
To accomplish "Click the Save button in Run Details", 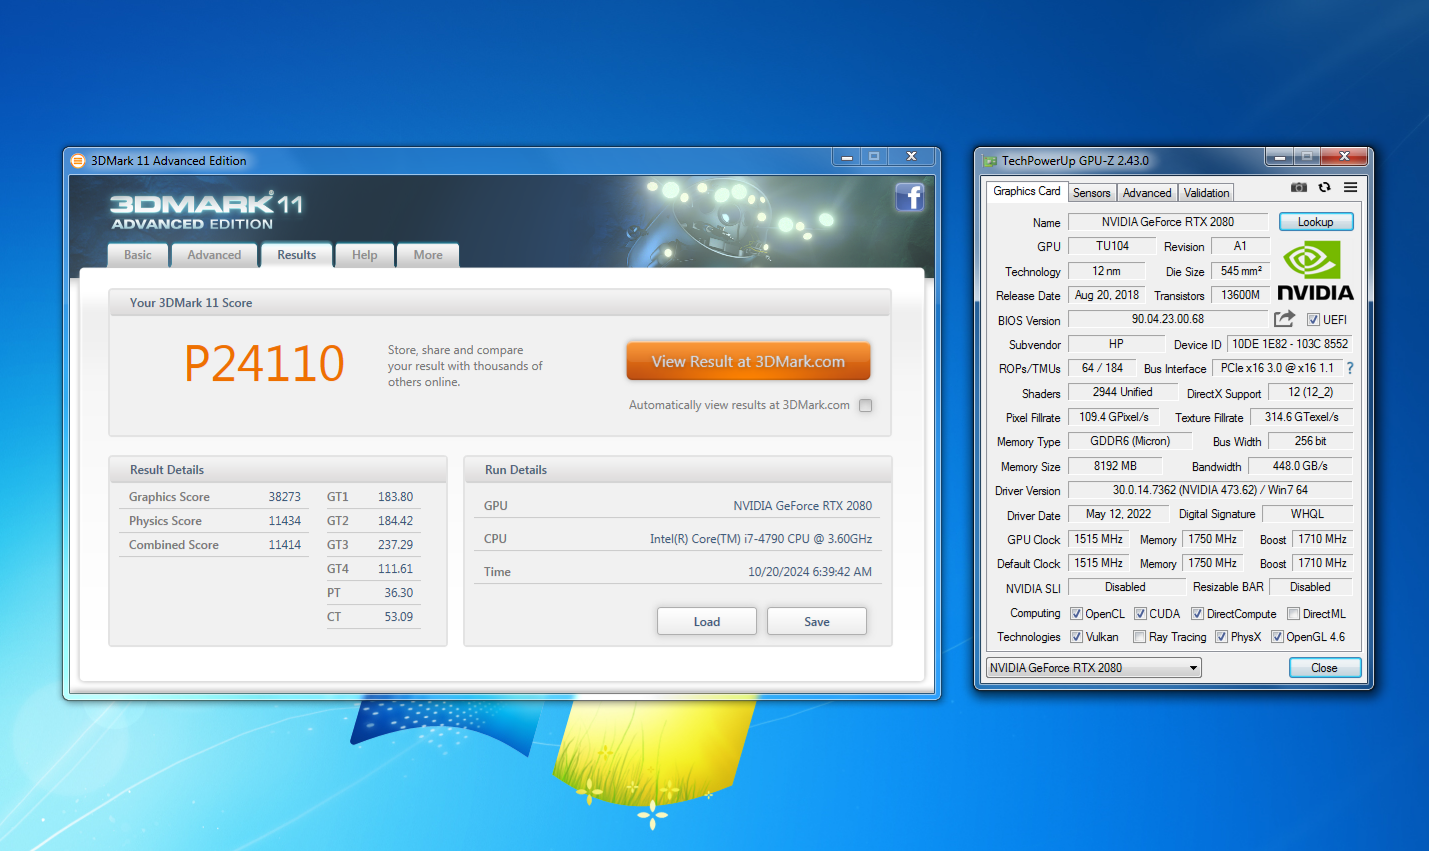I will click(x=817, y=622).
